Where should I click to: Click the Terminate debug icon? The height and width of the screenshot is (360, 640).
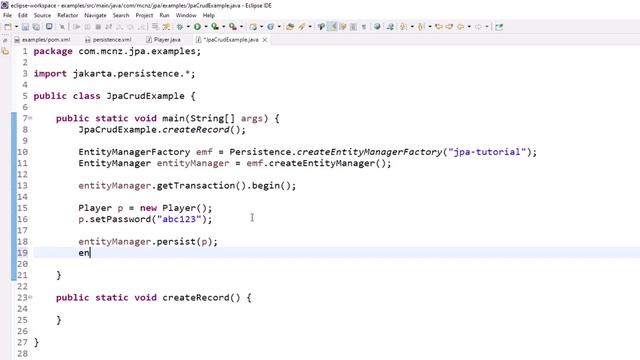(98, 27)
